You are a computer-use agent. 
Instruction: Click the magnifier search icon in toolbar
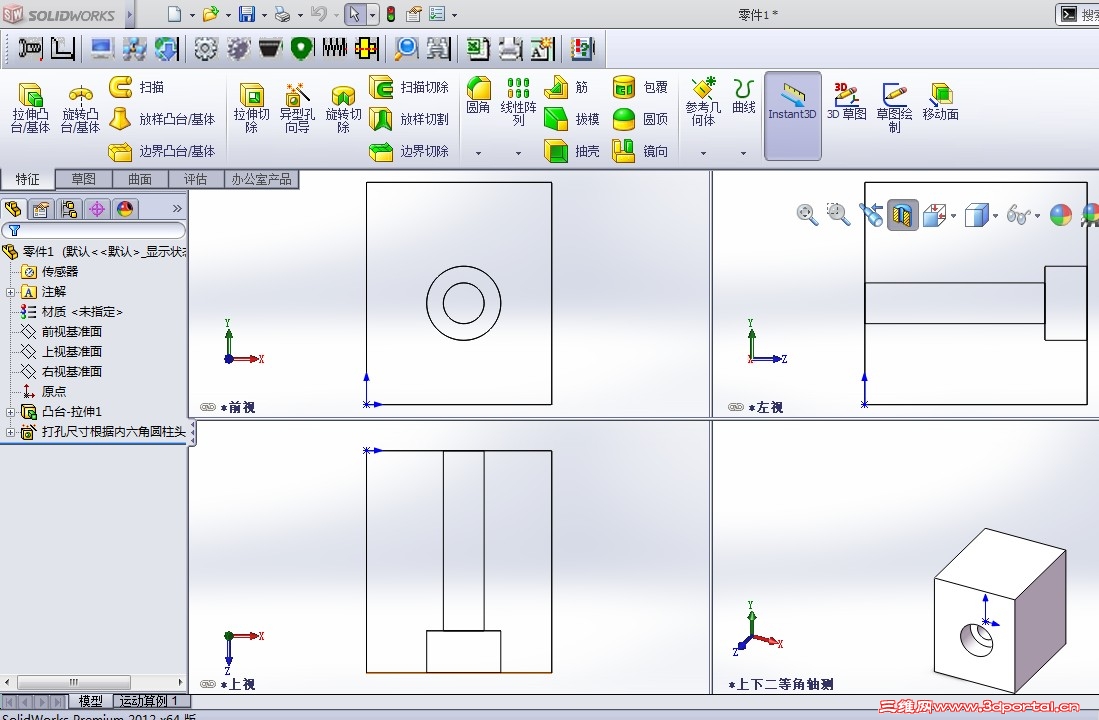pos(406,48)
